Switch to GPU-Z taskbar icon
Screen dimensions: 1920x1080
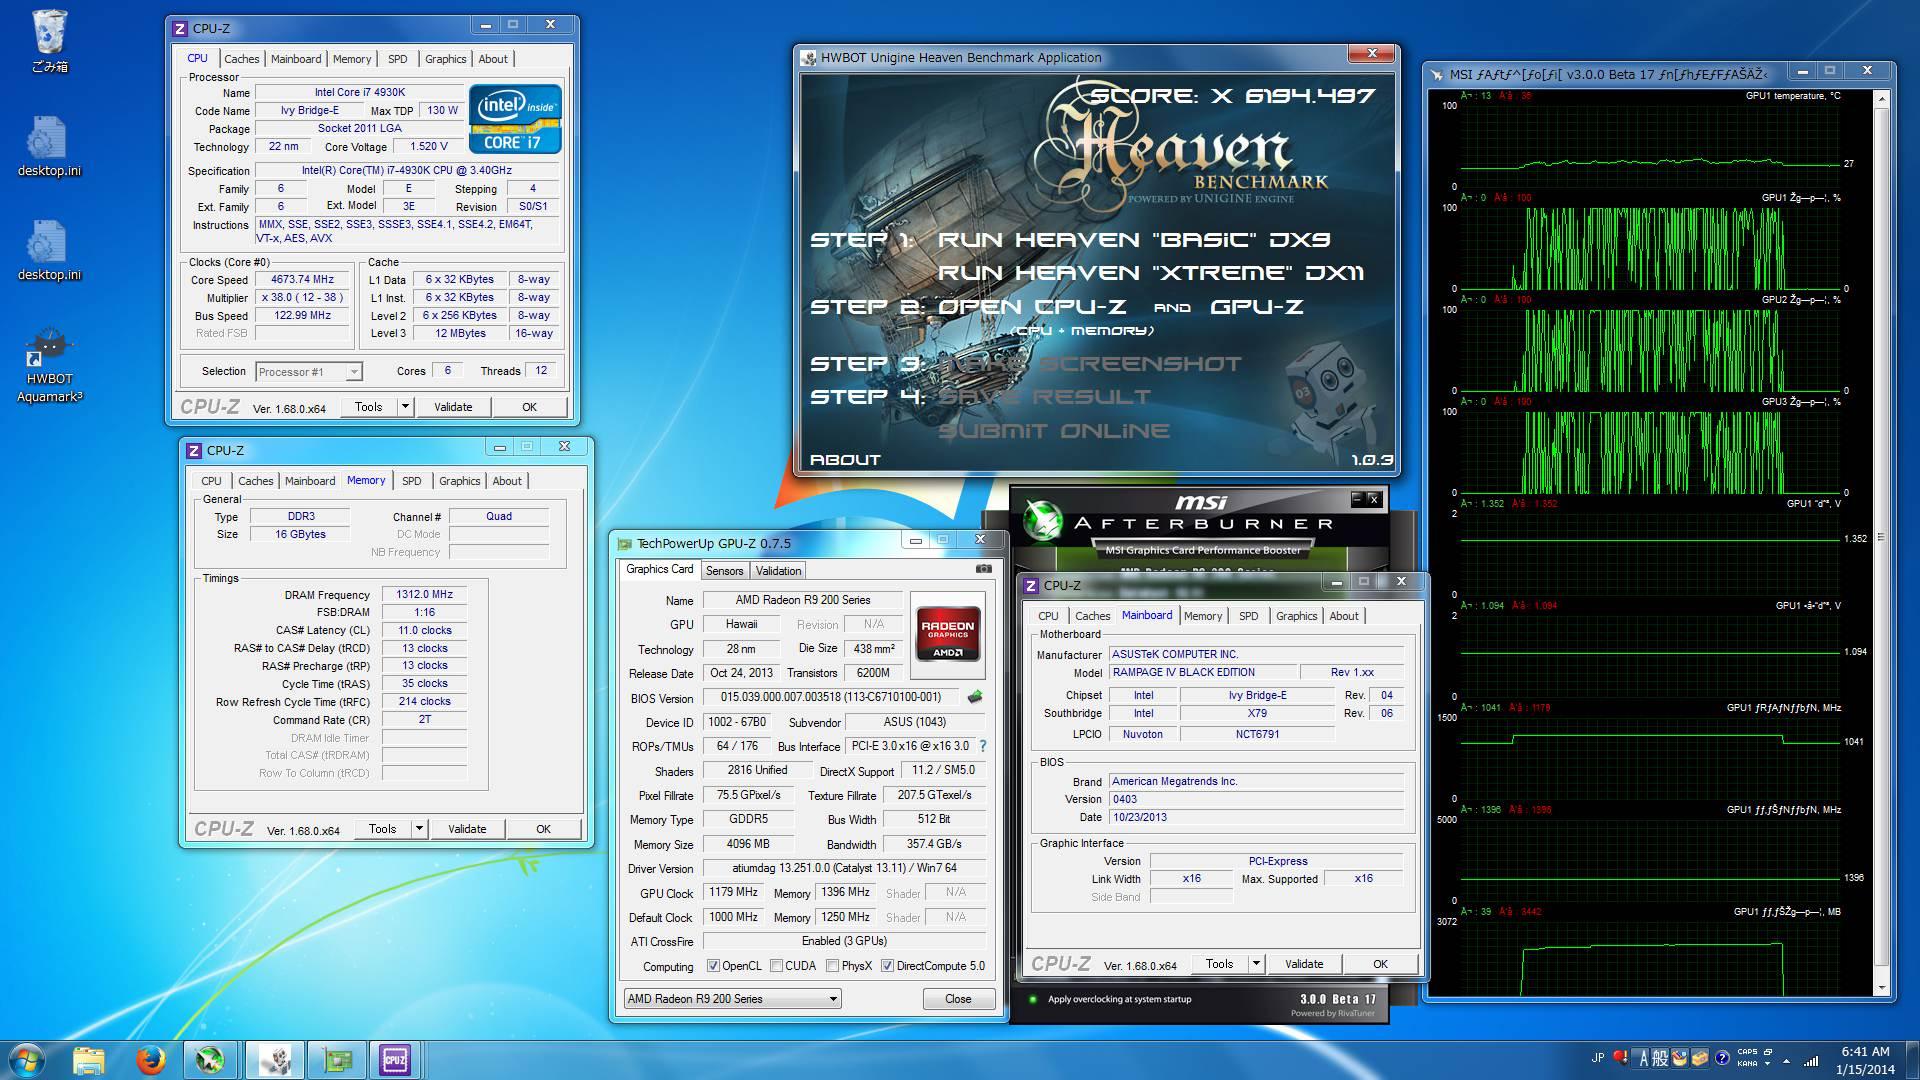point(335,1060)
